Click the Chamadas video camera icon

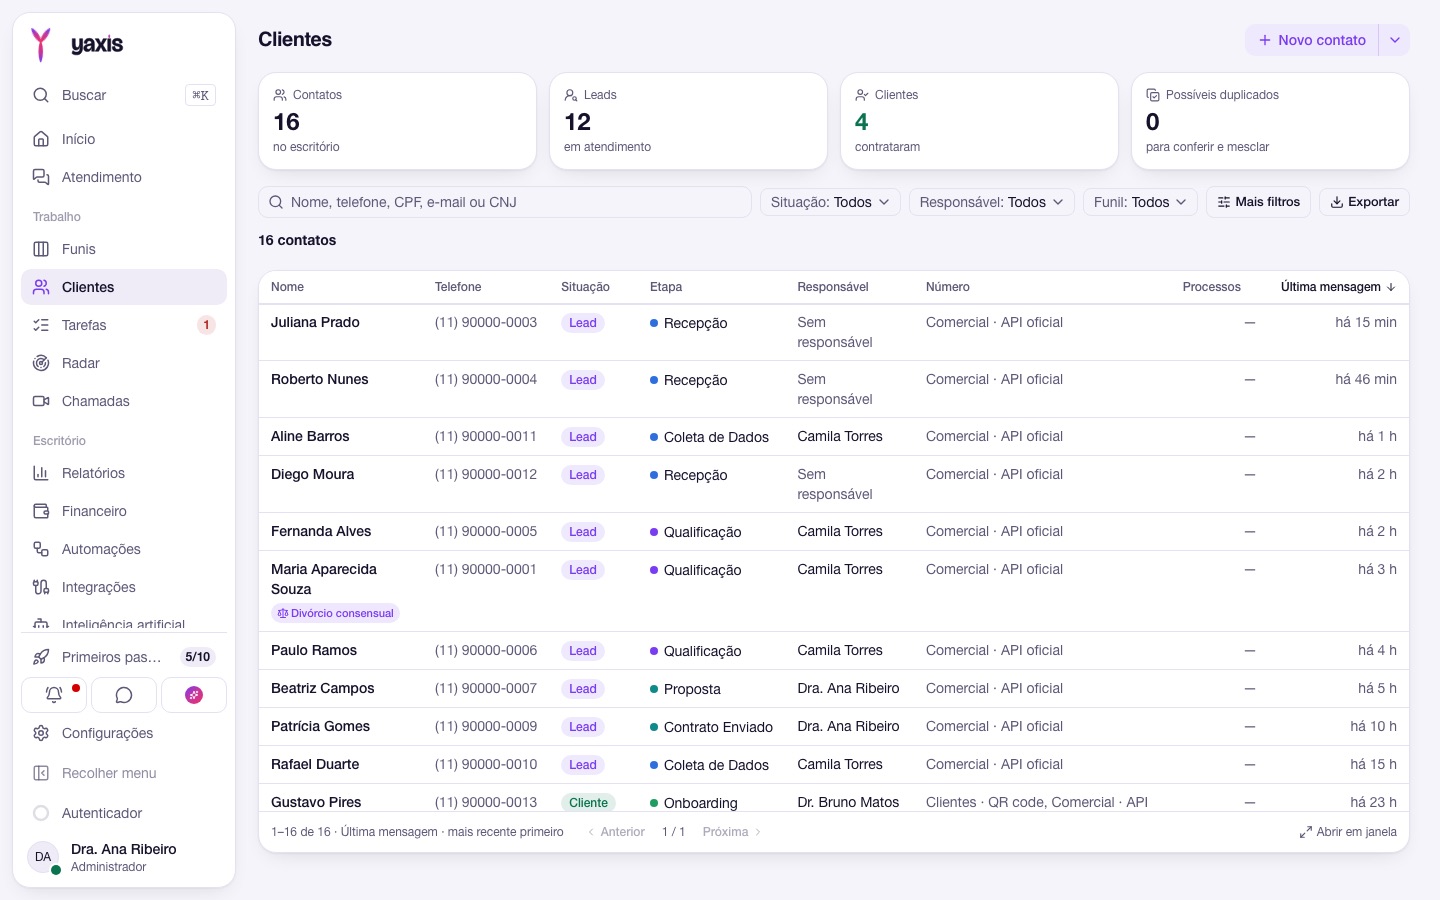pos(41,401)
